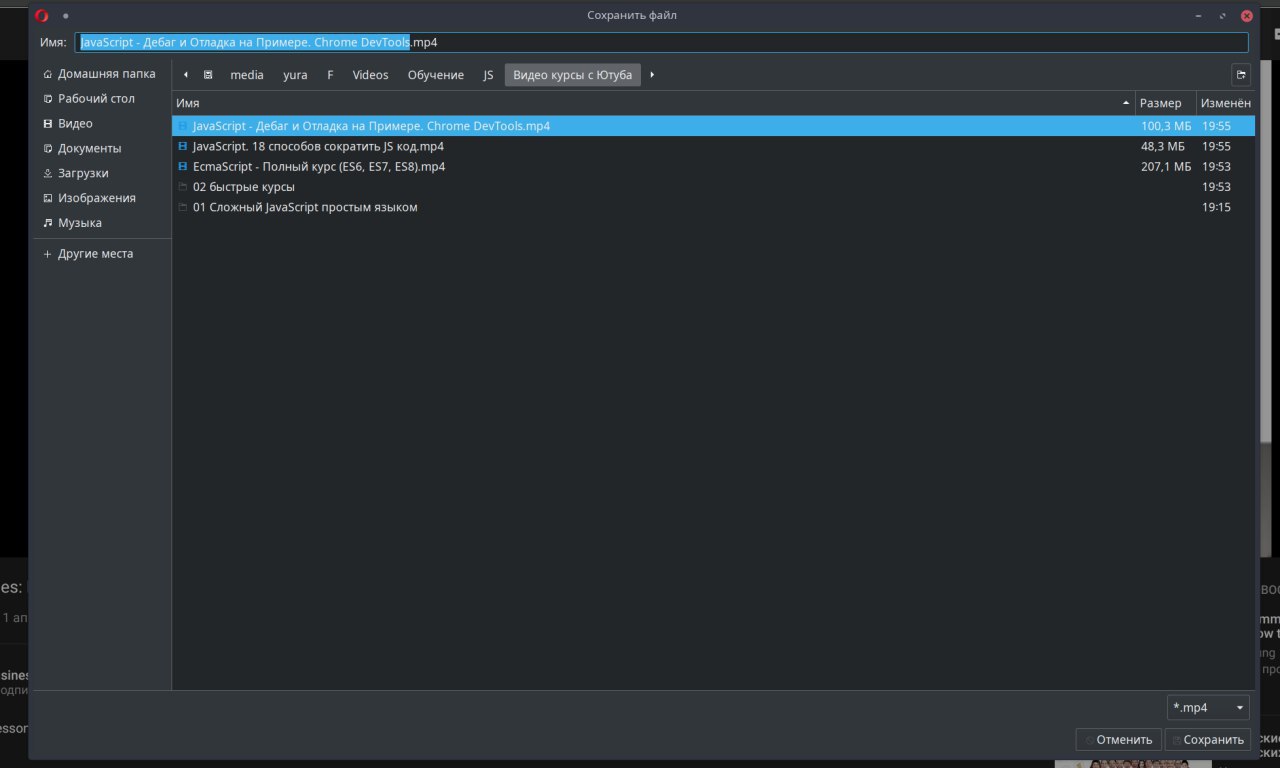Select EcmaScript - Полный курс file

[714, 166]
